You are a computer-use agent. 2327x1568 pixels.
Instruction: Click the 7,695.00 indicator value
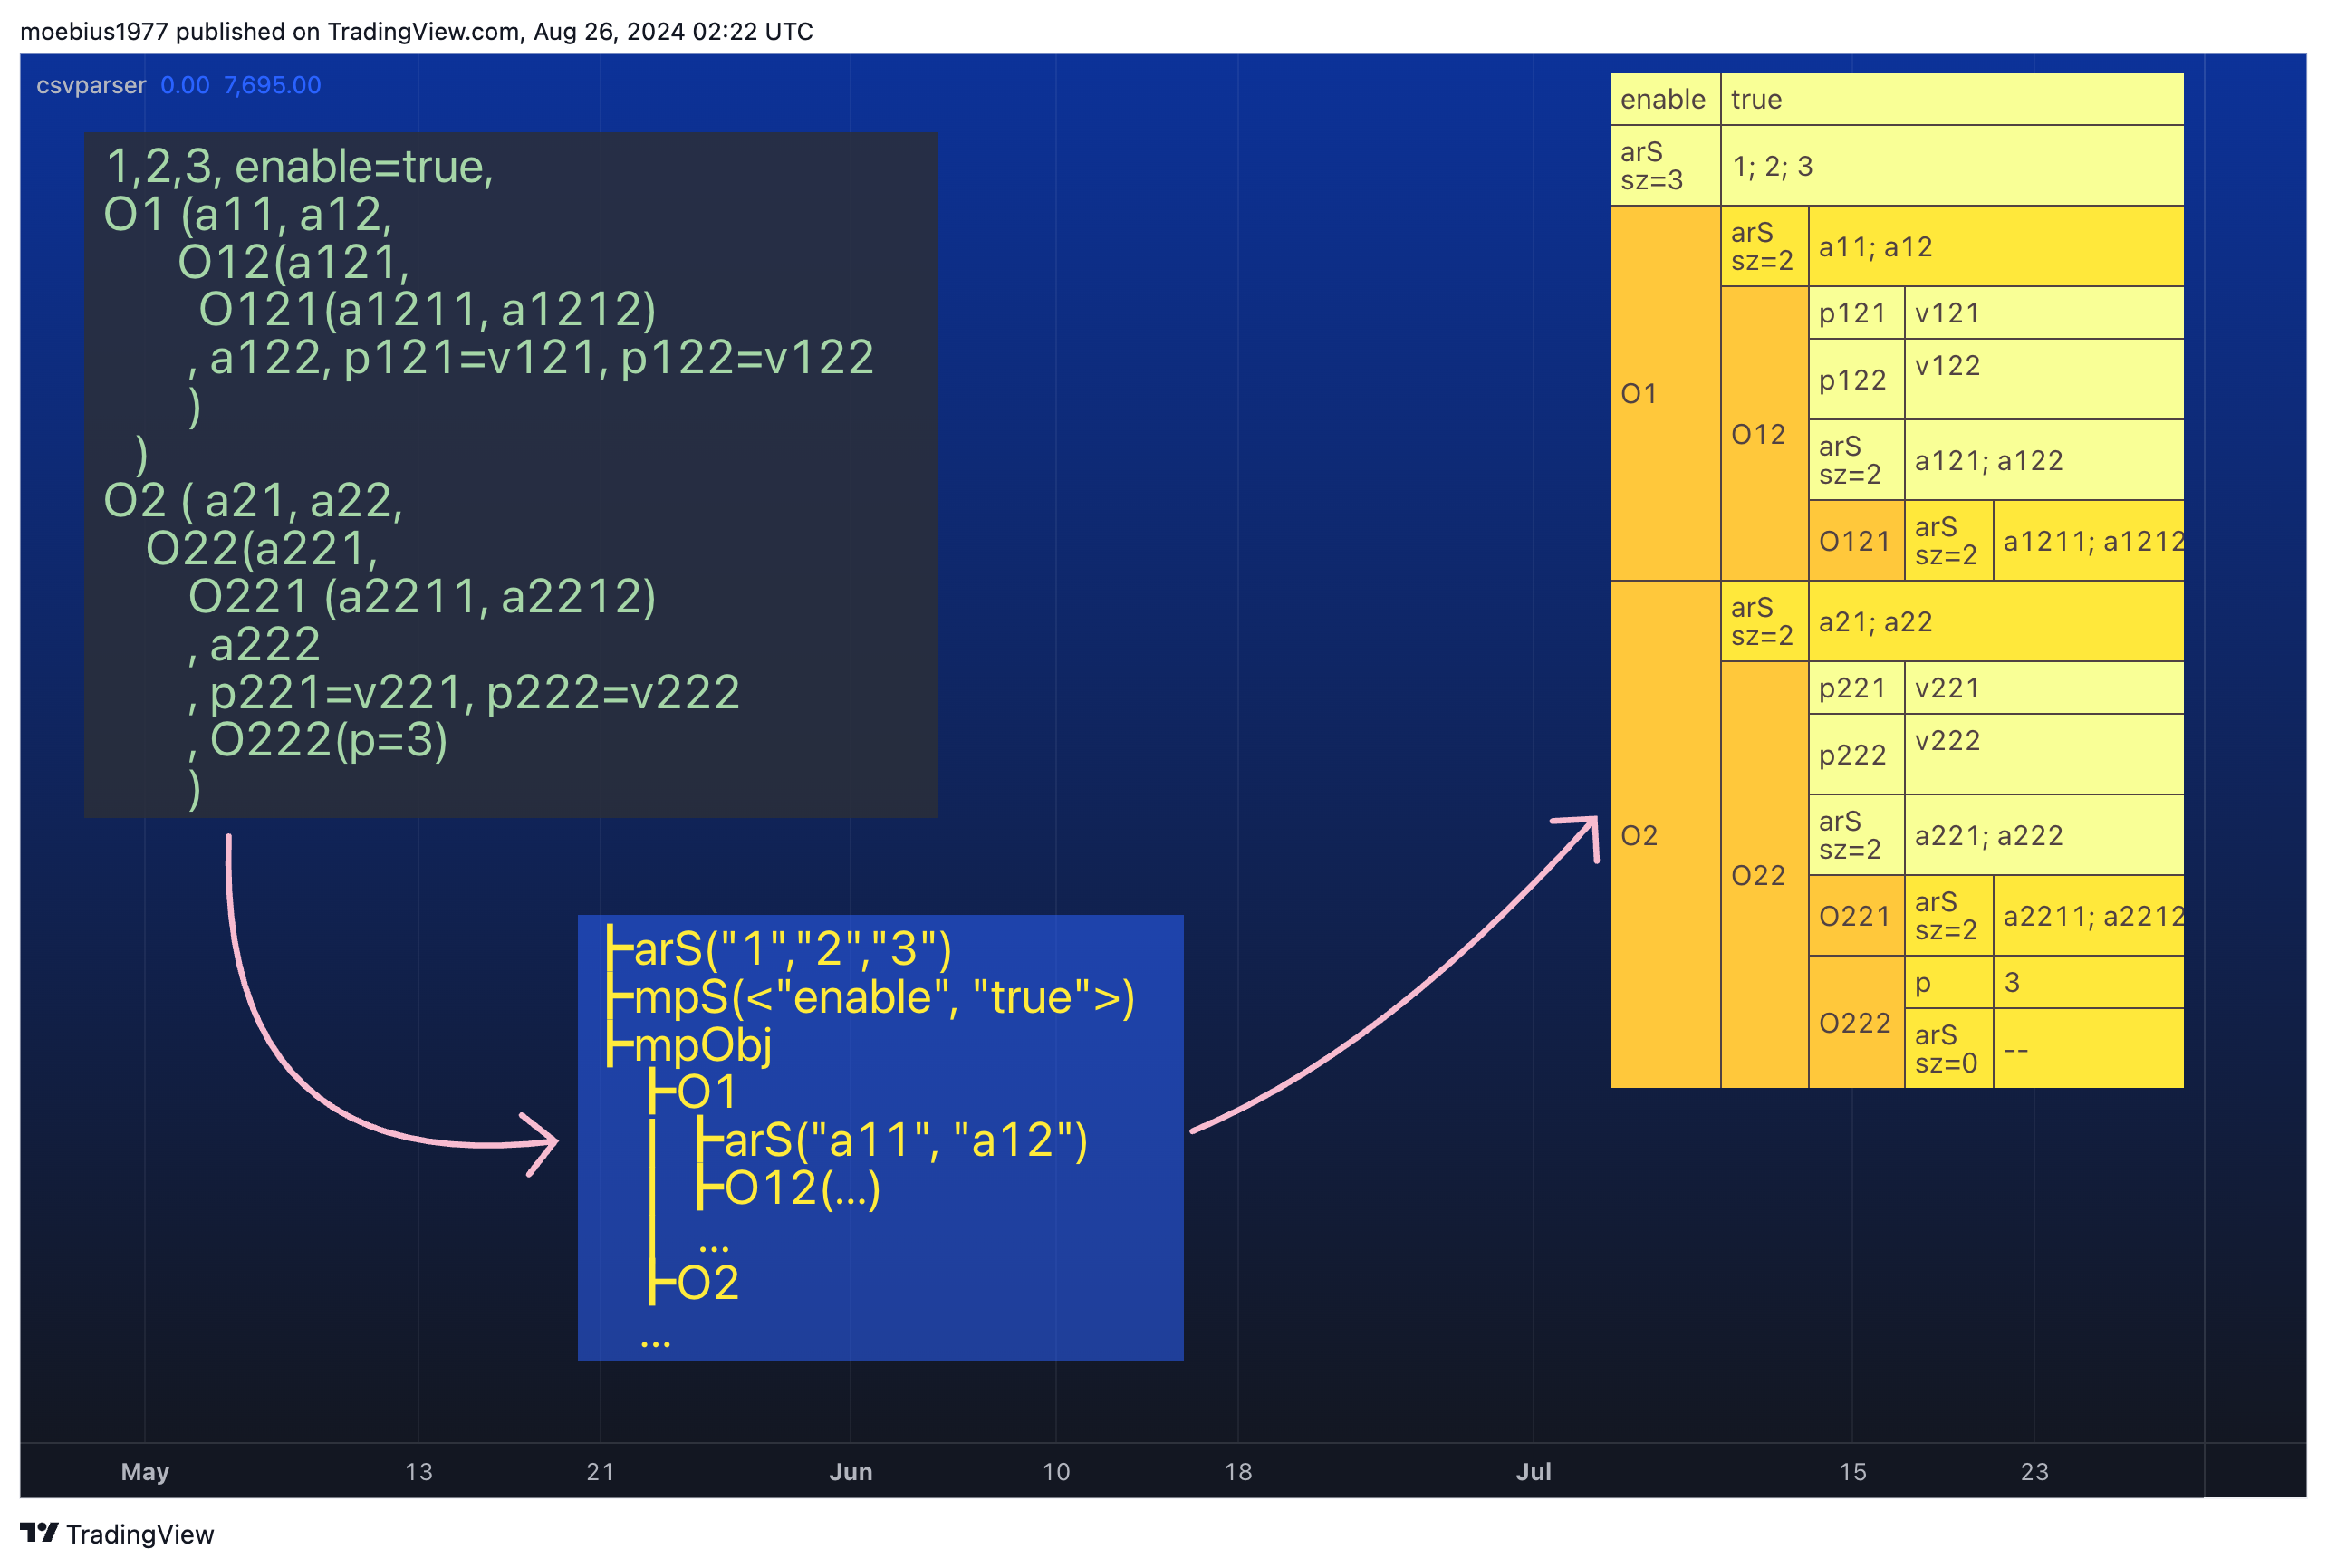tap(272, 85)
